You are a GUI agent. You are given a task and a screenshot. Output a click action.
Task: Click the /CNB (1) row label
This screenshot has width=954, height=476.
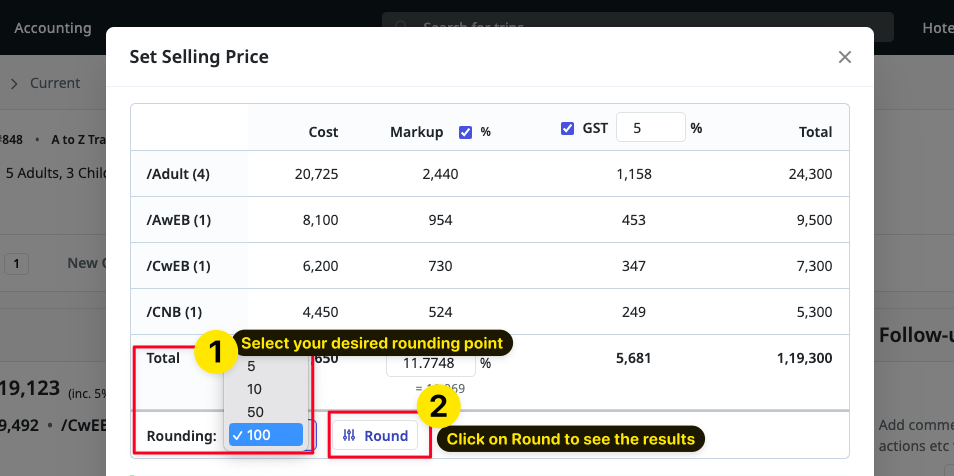174,312
